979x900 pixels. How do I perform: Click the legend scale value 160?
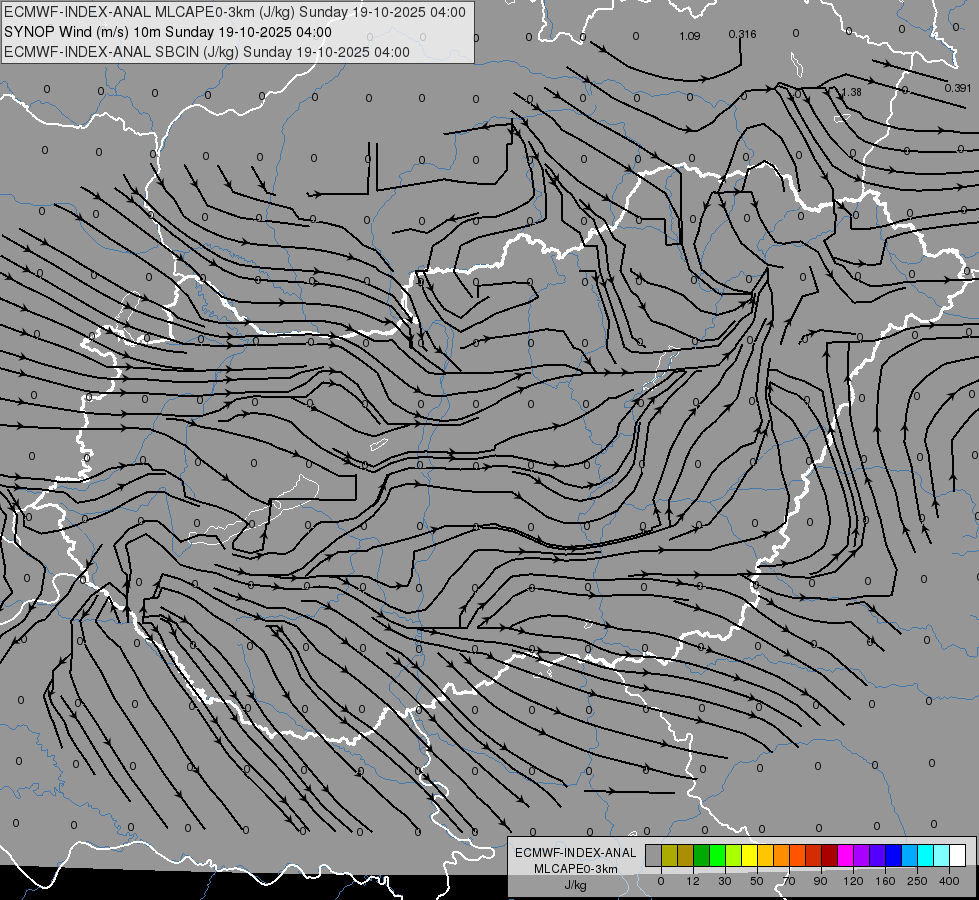(x=885, y=881)
